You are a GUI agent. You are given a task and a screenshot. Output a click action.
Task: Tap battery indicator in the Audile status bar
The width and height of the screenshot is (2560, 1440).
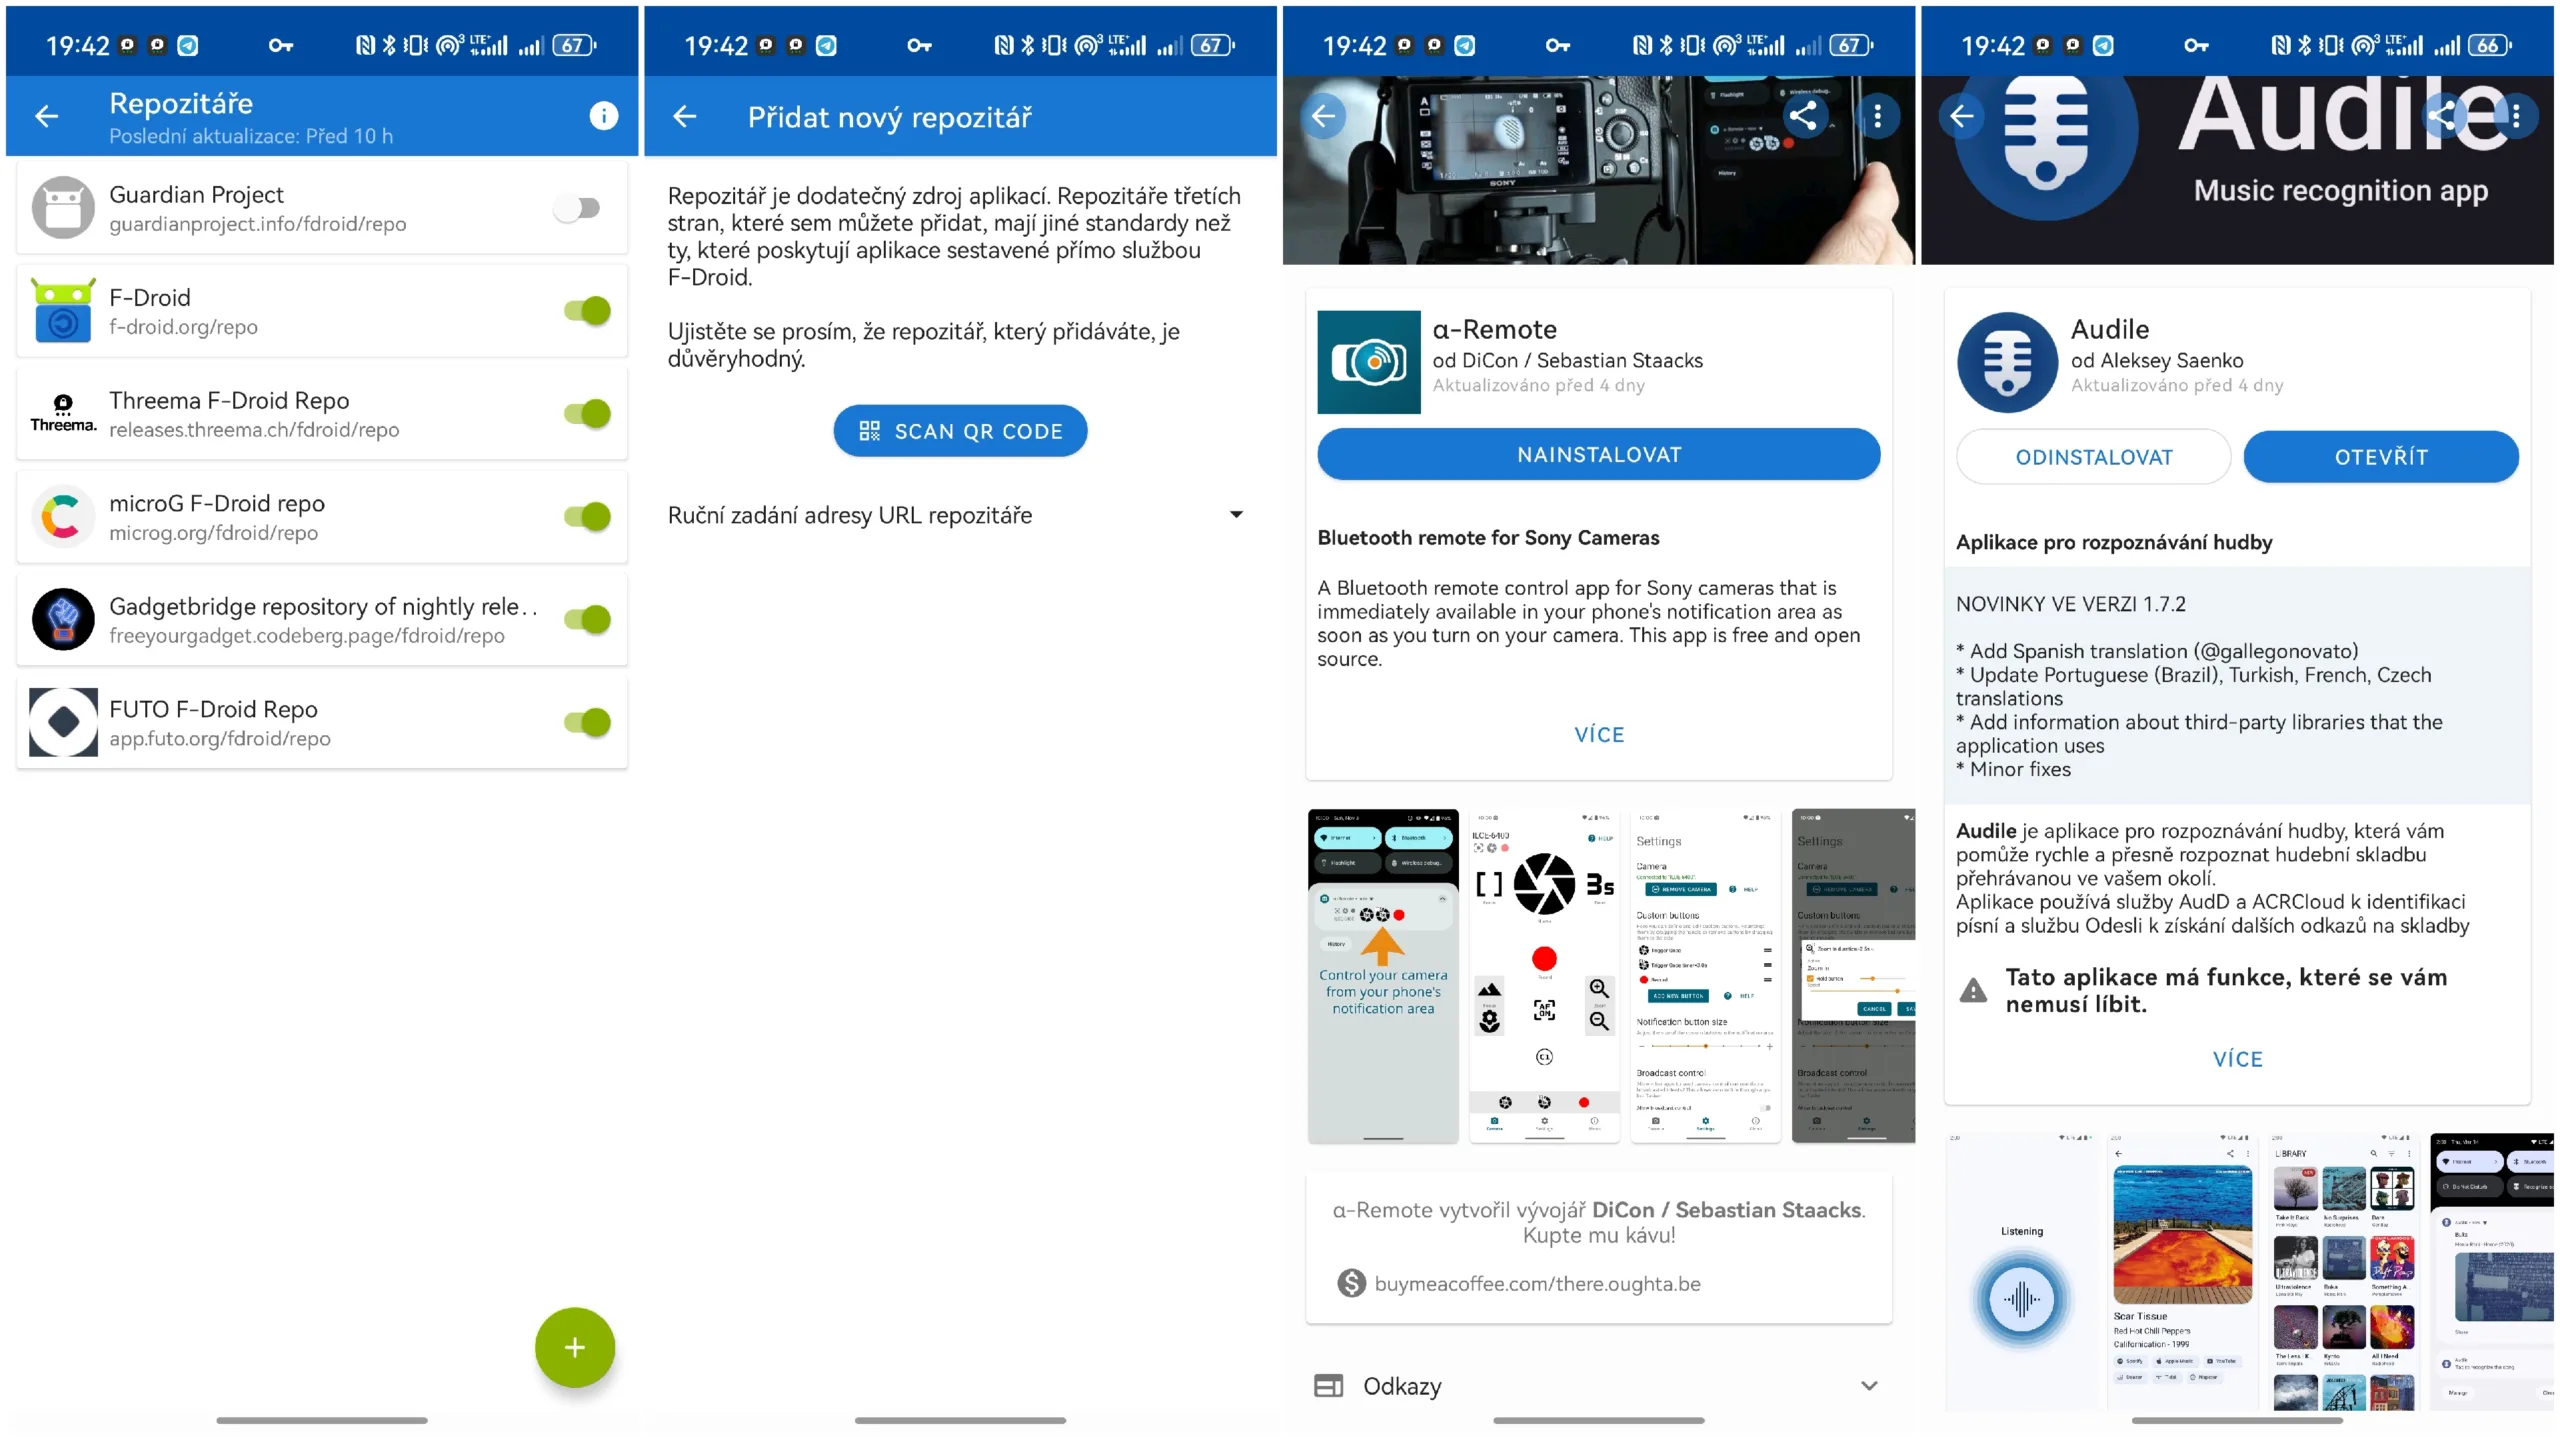(2488, 45)
